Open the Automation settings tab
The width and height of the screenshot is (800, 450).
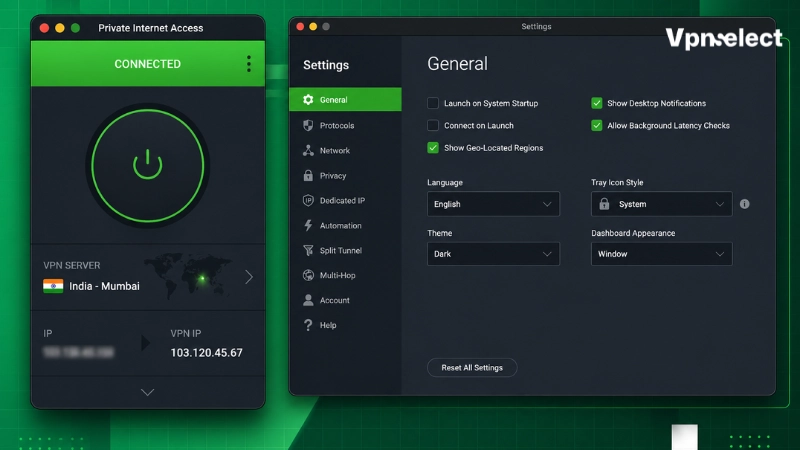click(345, 225)
